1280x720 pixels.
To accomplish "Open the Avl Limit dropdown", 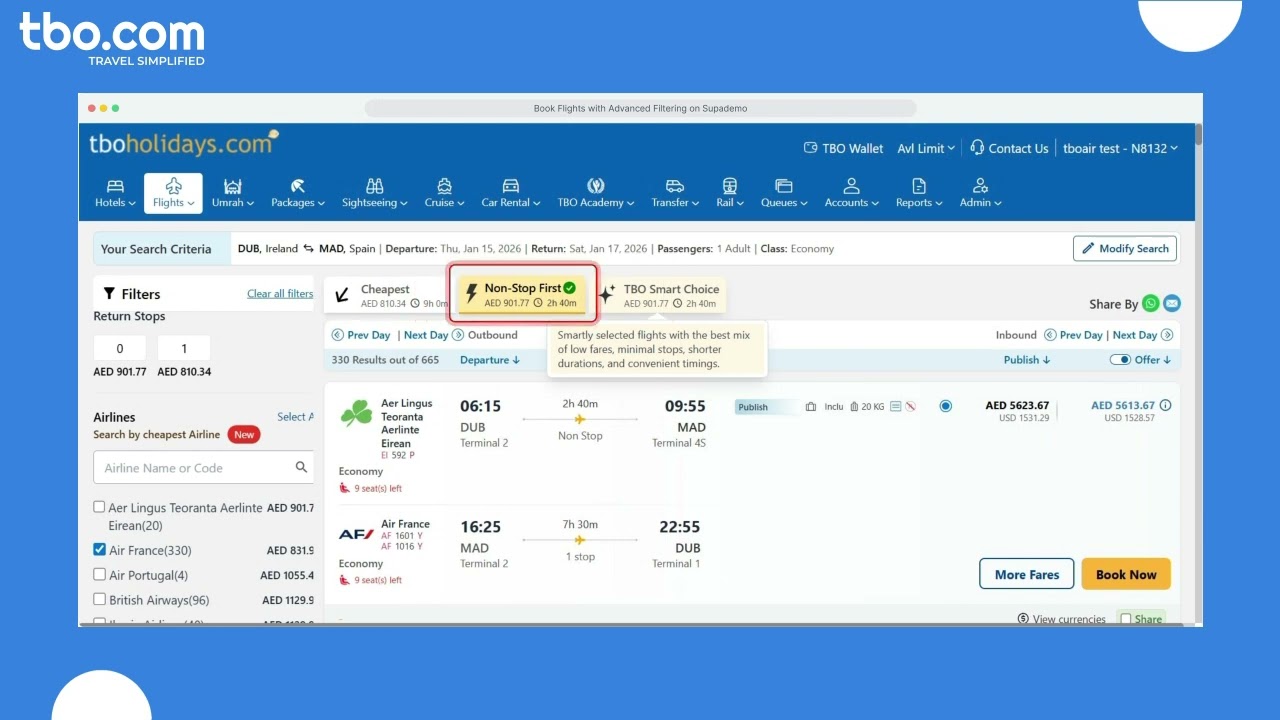I will point(926,148).
